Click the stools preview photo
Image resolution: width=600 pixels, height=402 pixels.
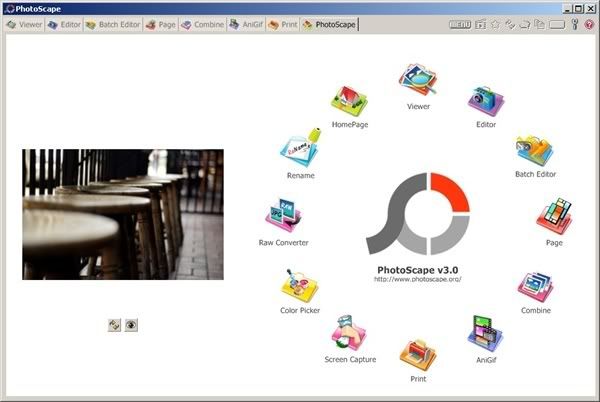click(123, 214)
